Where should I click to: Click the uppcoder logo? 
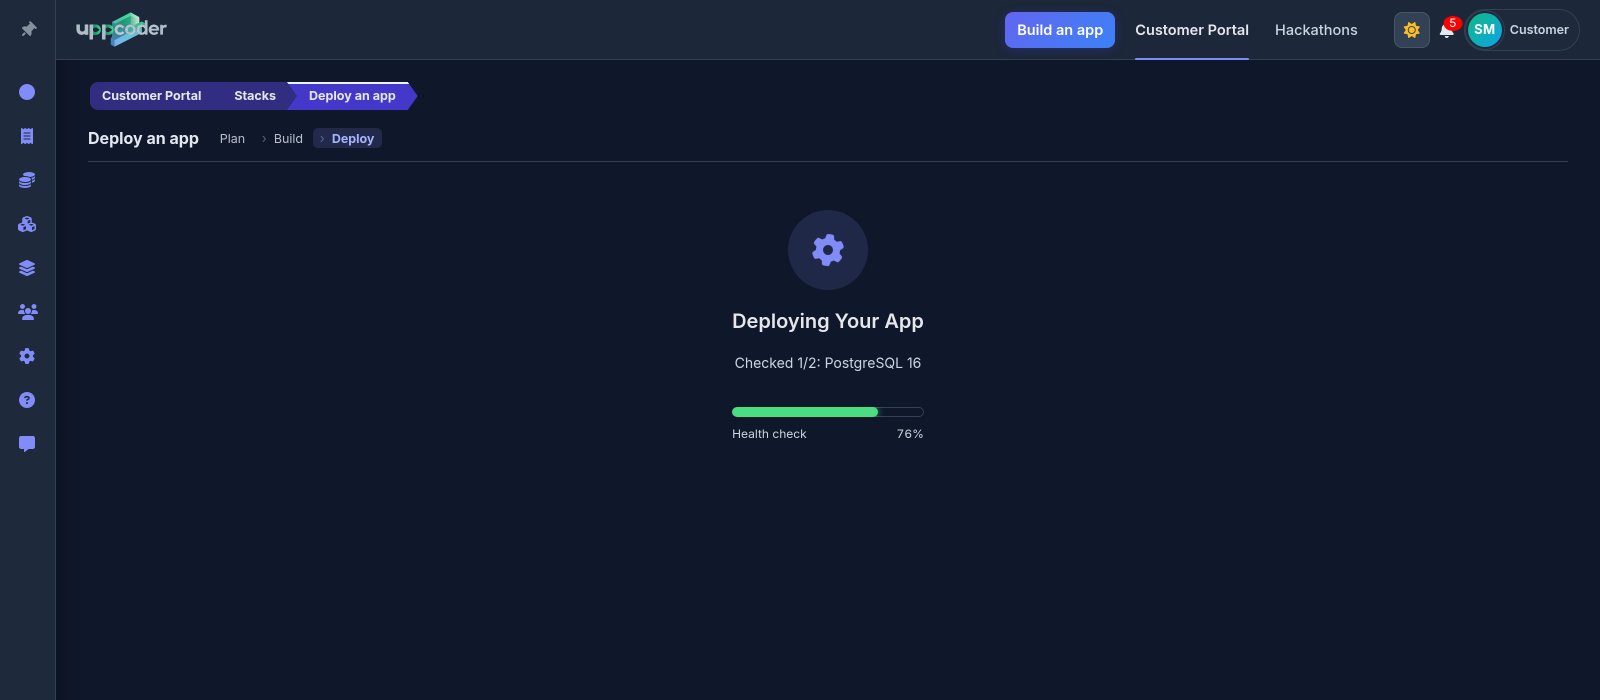(x=122, y=29)
